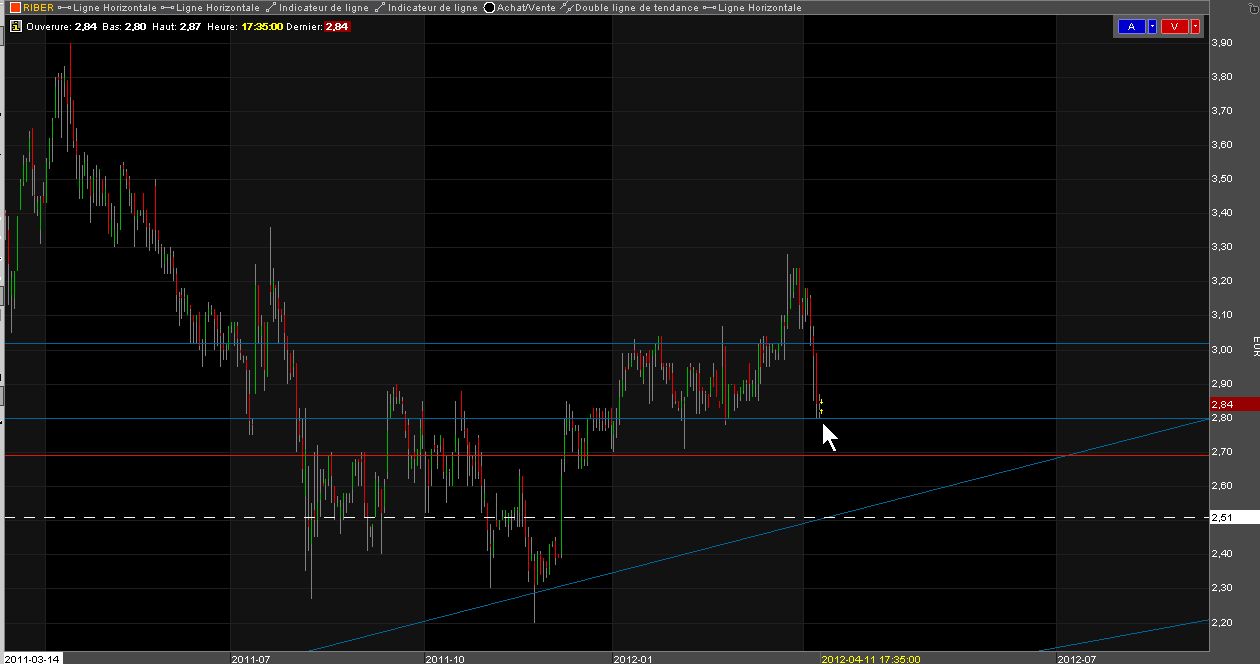Click the yellow 2012-04-11 17:35:00 time marker
This screenshot has height=664, width=1260.
(x=870, y=659)
